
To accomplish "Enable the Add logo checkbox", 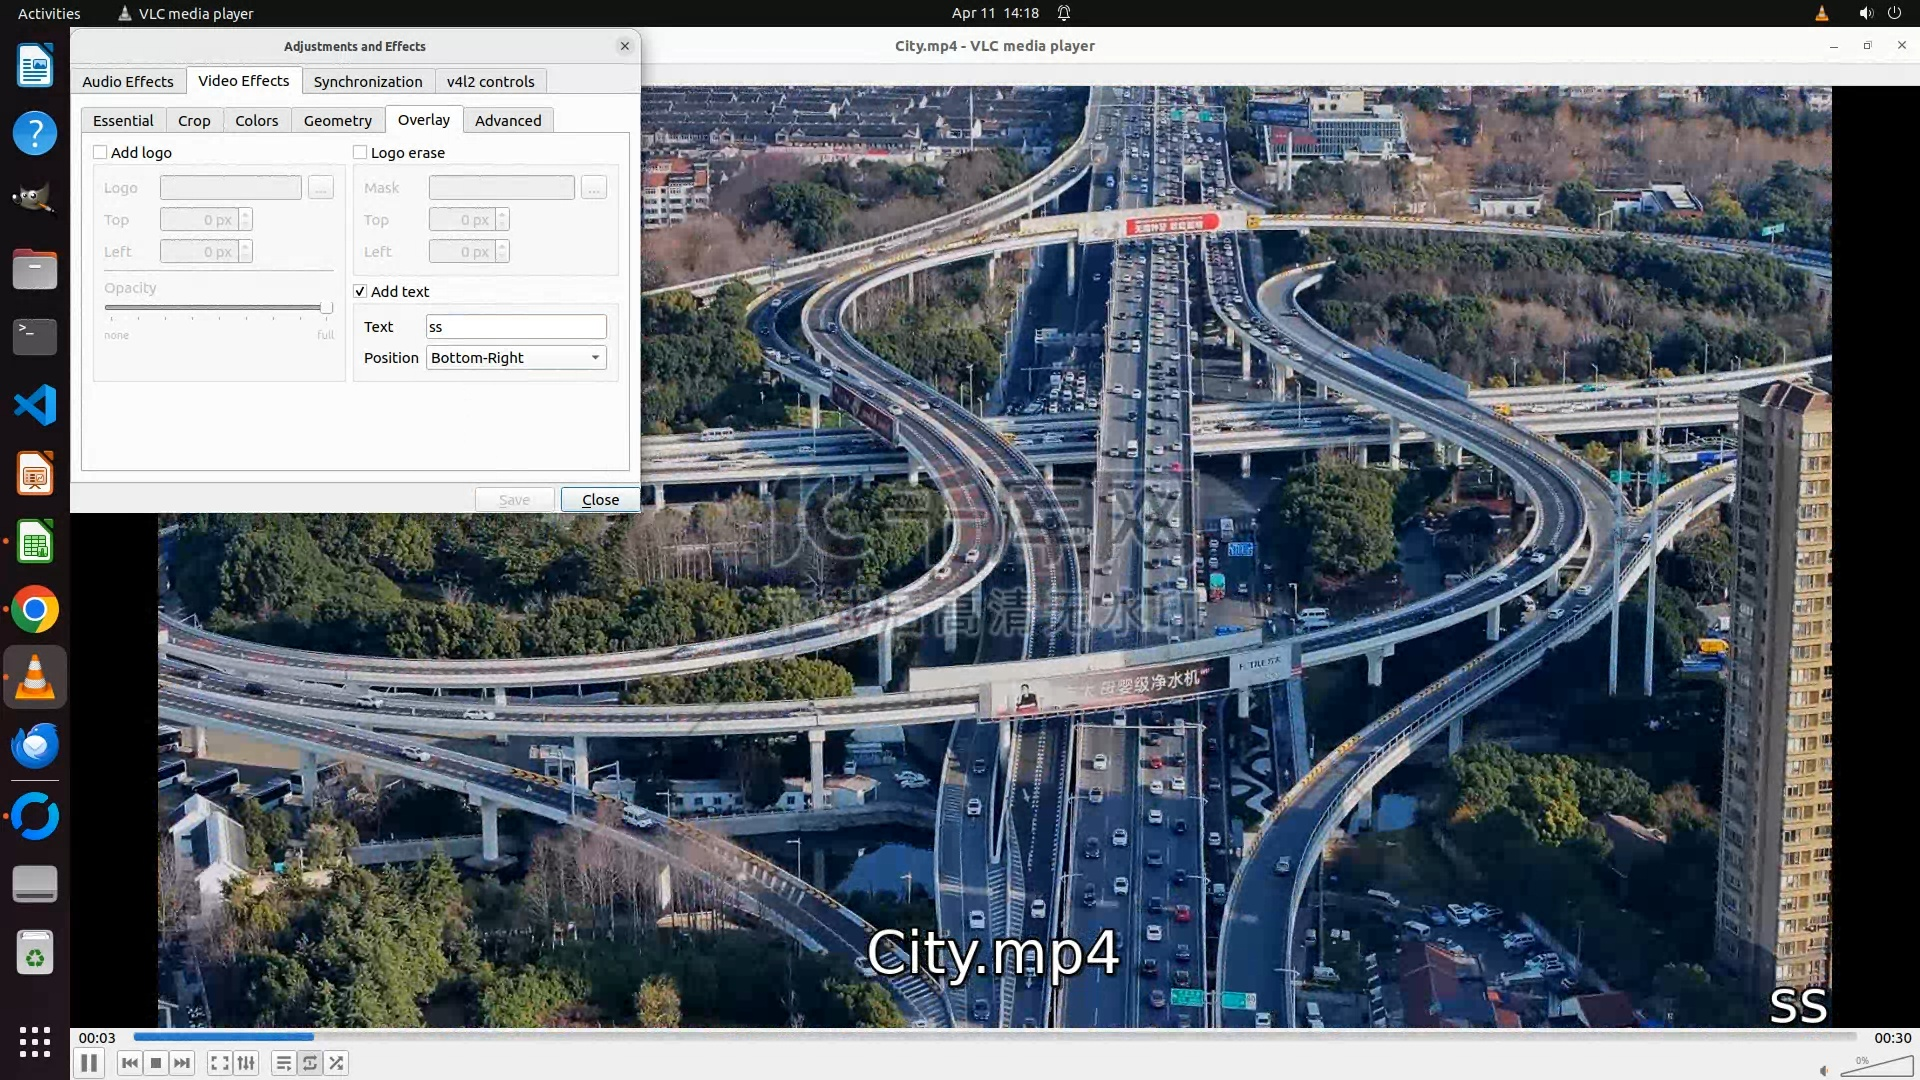I will [100, 152].
